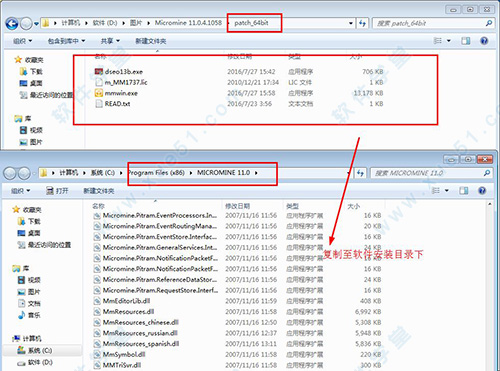Click the 打开 button in lower toolbar
The image size is (500, 371).
(57, 191)
